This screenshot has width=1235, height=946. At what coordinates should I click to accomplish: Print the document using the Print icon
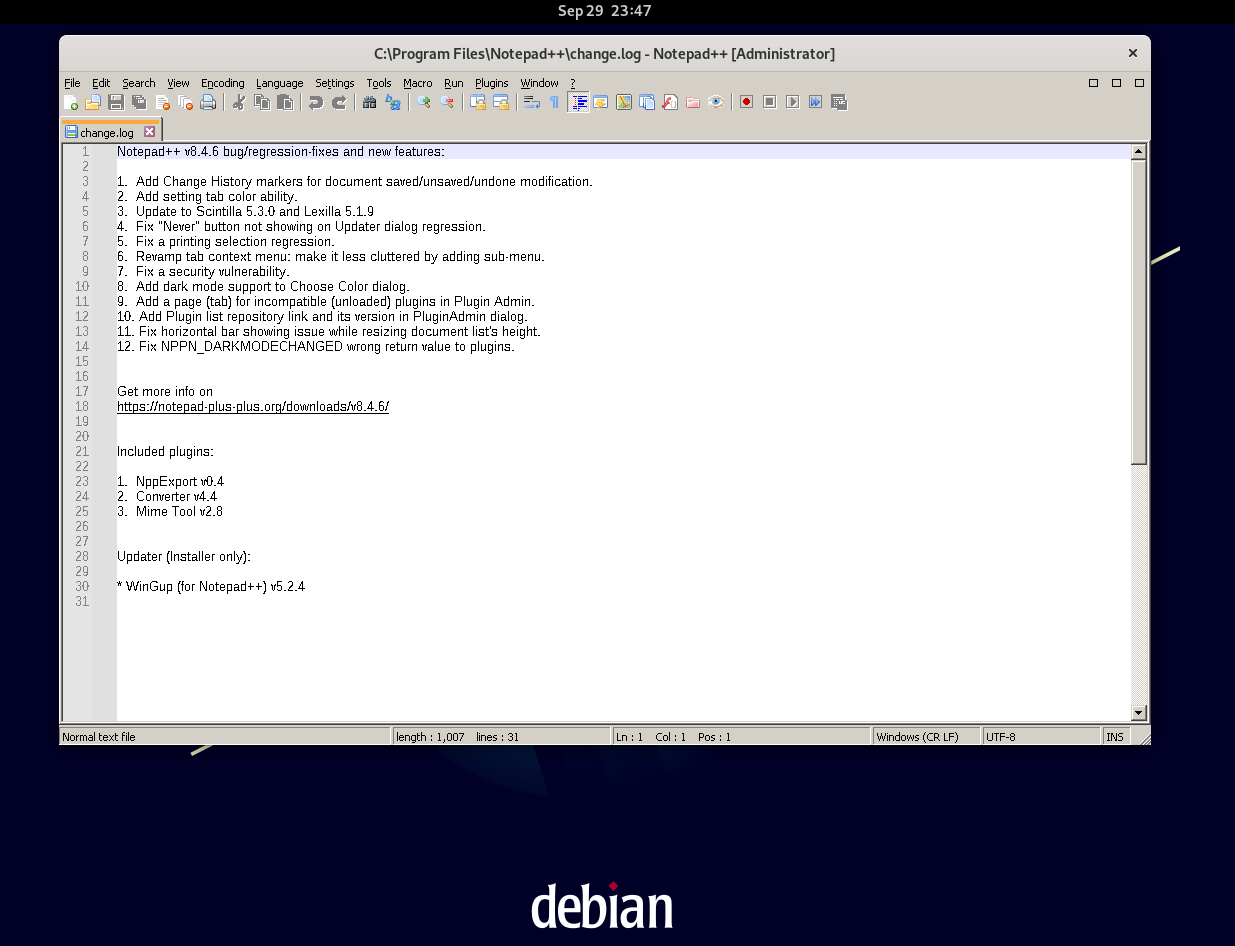click(208, 101)
